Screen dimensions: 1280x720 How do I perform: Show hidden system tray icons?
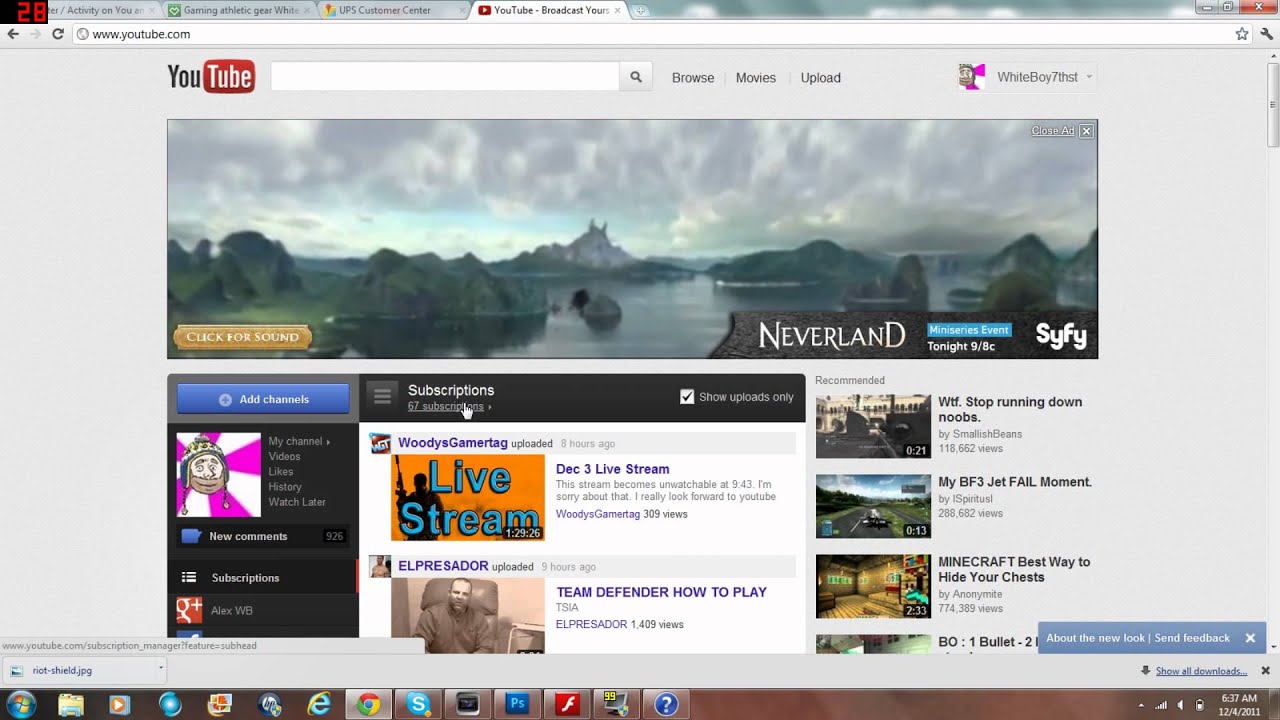[1140, 705]
